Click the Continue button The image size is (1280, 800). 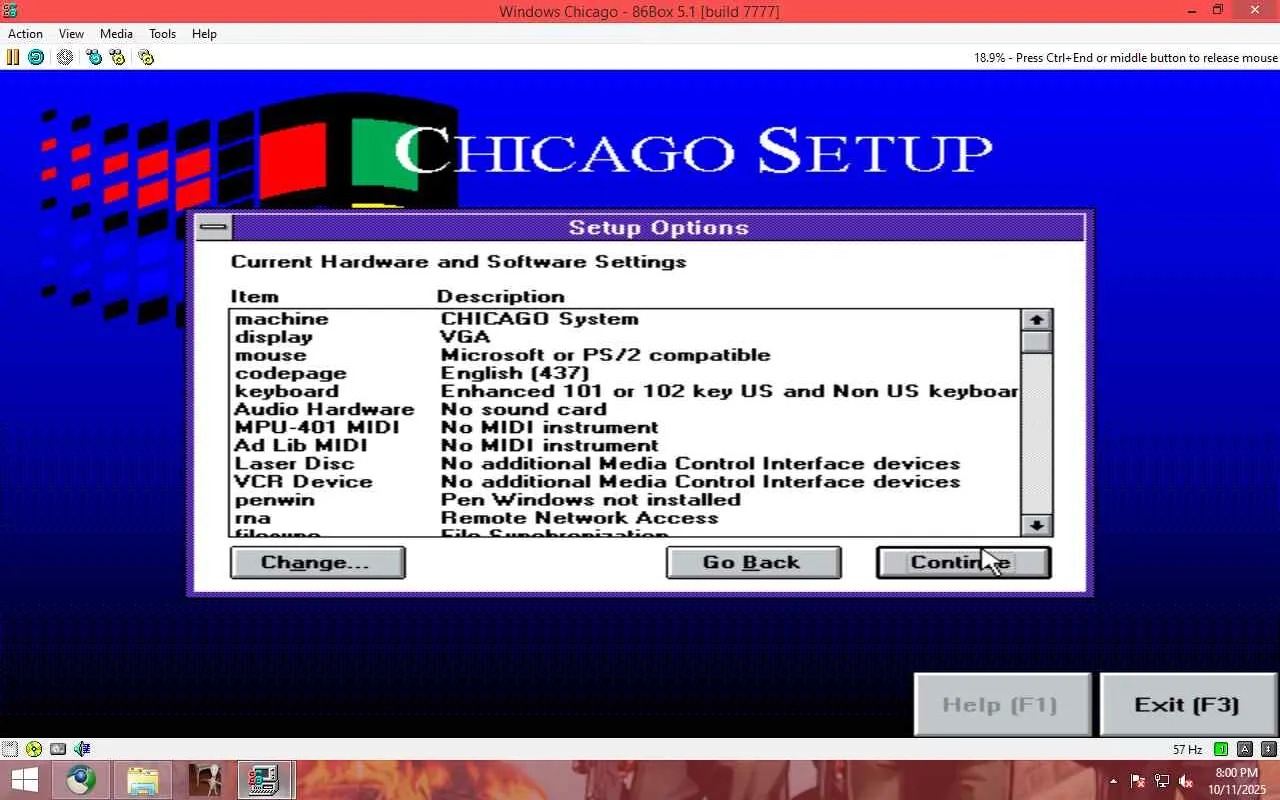(963, 562)
